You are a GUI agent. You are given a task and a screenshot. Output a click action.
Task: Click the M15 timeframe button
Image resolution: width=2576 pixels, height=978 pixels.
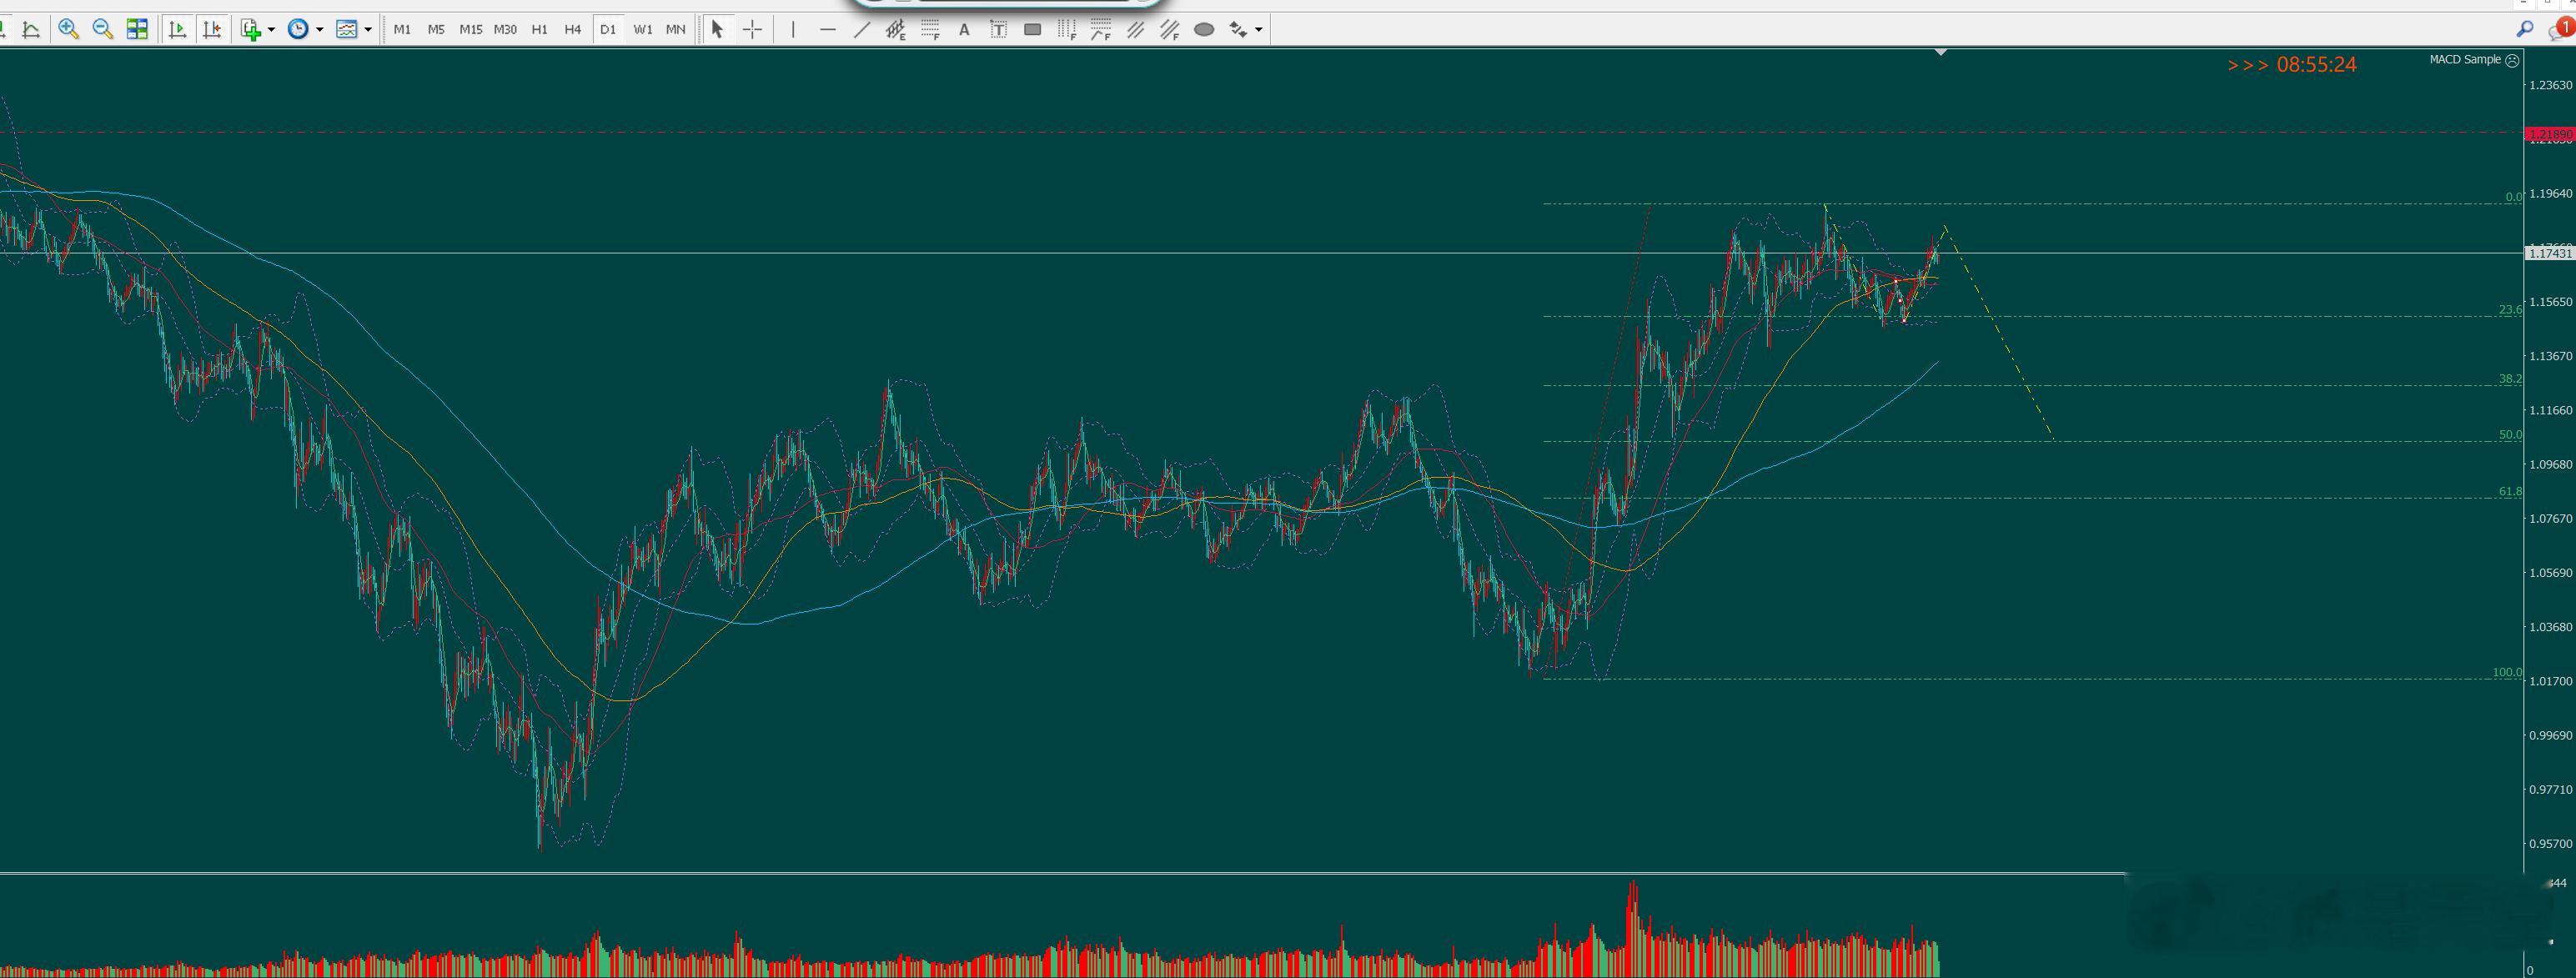point(470,29)
